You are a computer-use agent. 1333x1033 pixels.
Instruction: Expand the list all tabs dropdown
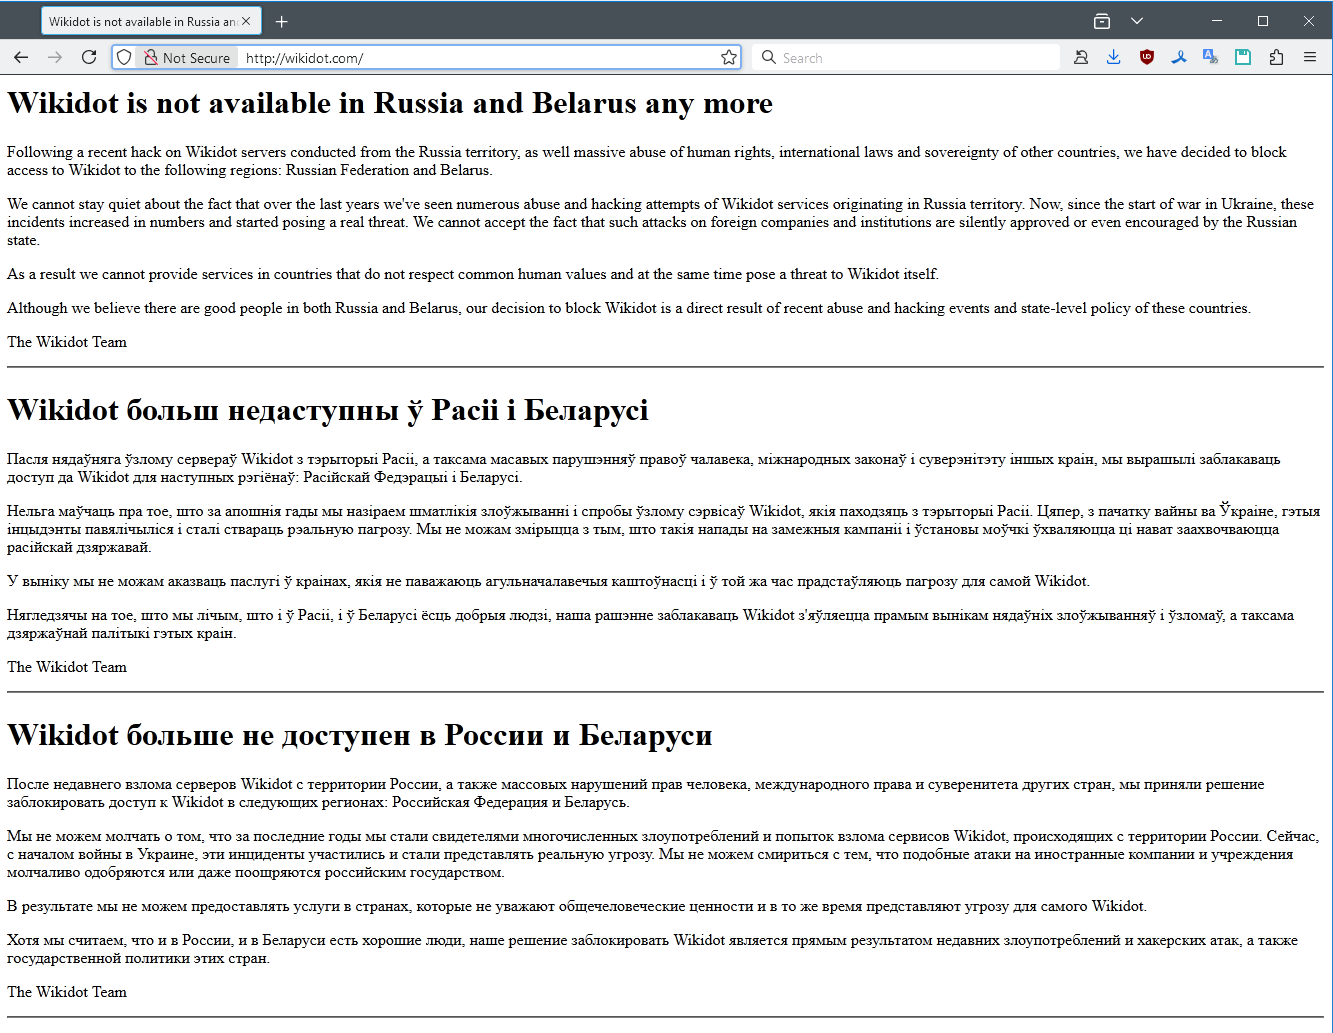[x=1137, y=21]
